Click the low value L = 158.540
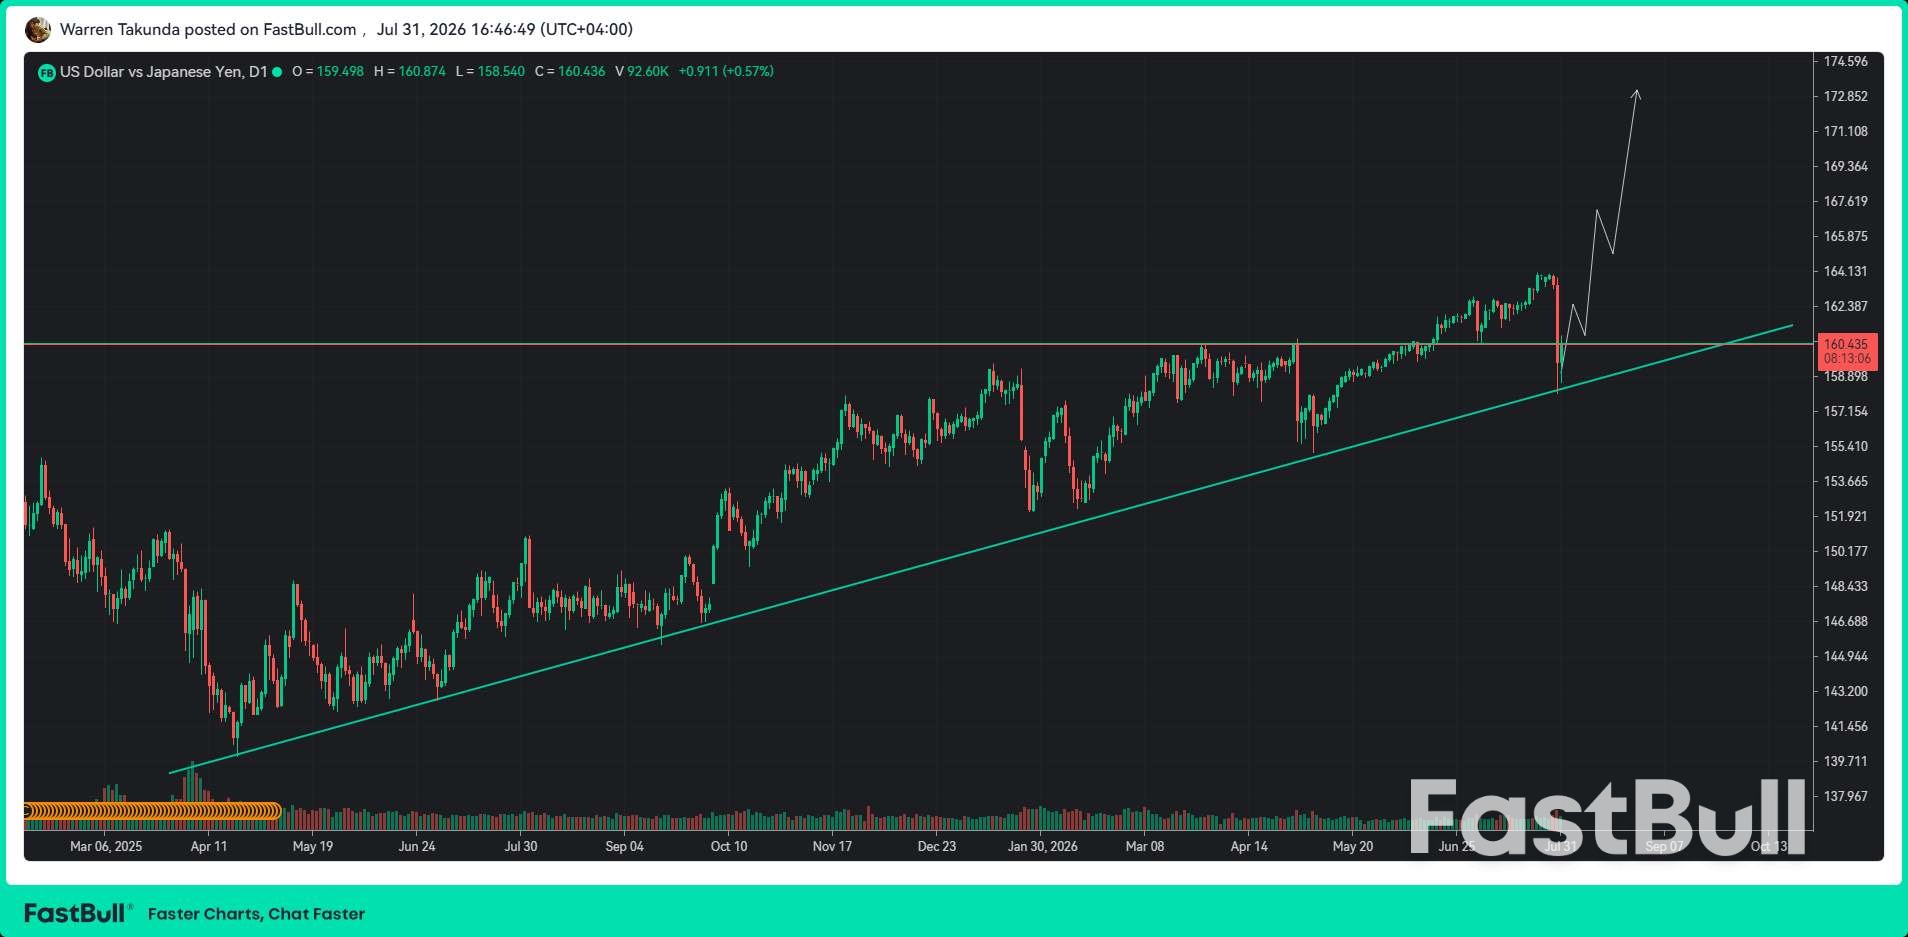Image resolution: width=1908 pixels, height=937 pixels. pos(490,72)
